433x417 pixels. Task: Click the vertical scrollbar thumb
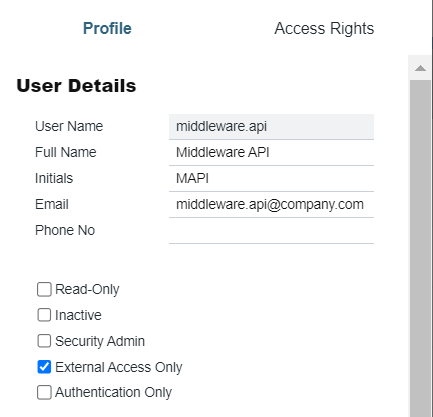420,248
